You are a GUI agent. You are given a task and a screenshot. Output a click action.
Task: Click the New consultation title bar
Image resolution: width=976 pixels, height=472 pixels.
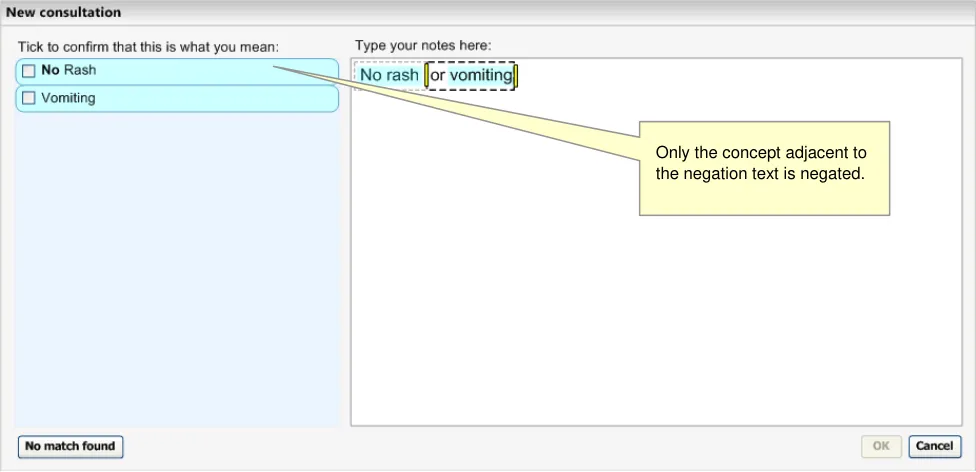pyautogui.click(x=488, y=13)
